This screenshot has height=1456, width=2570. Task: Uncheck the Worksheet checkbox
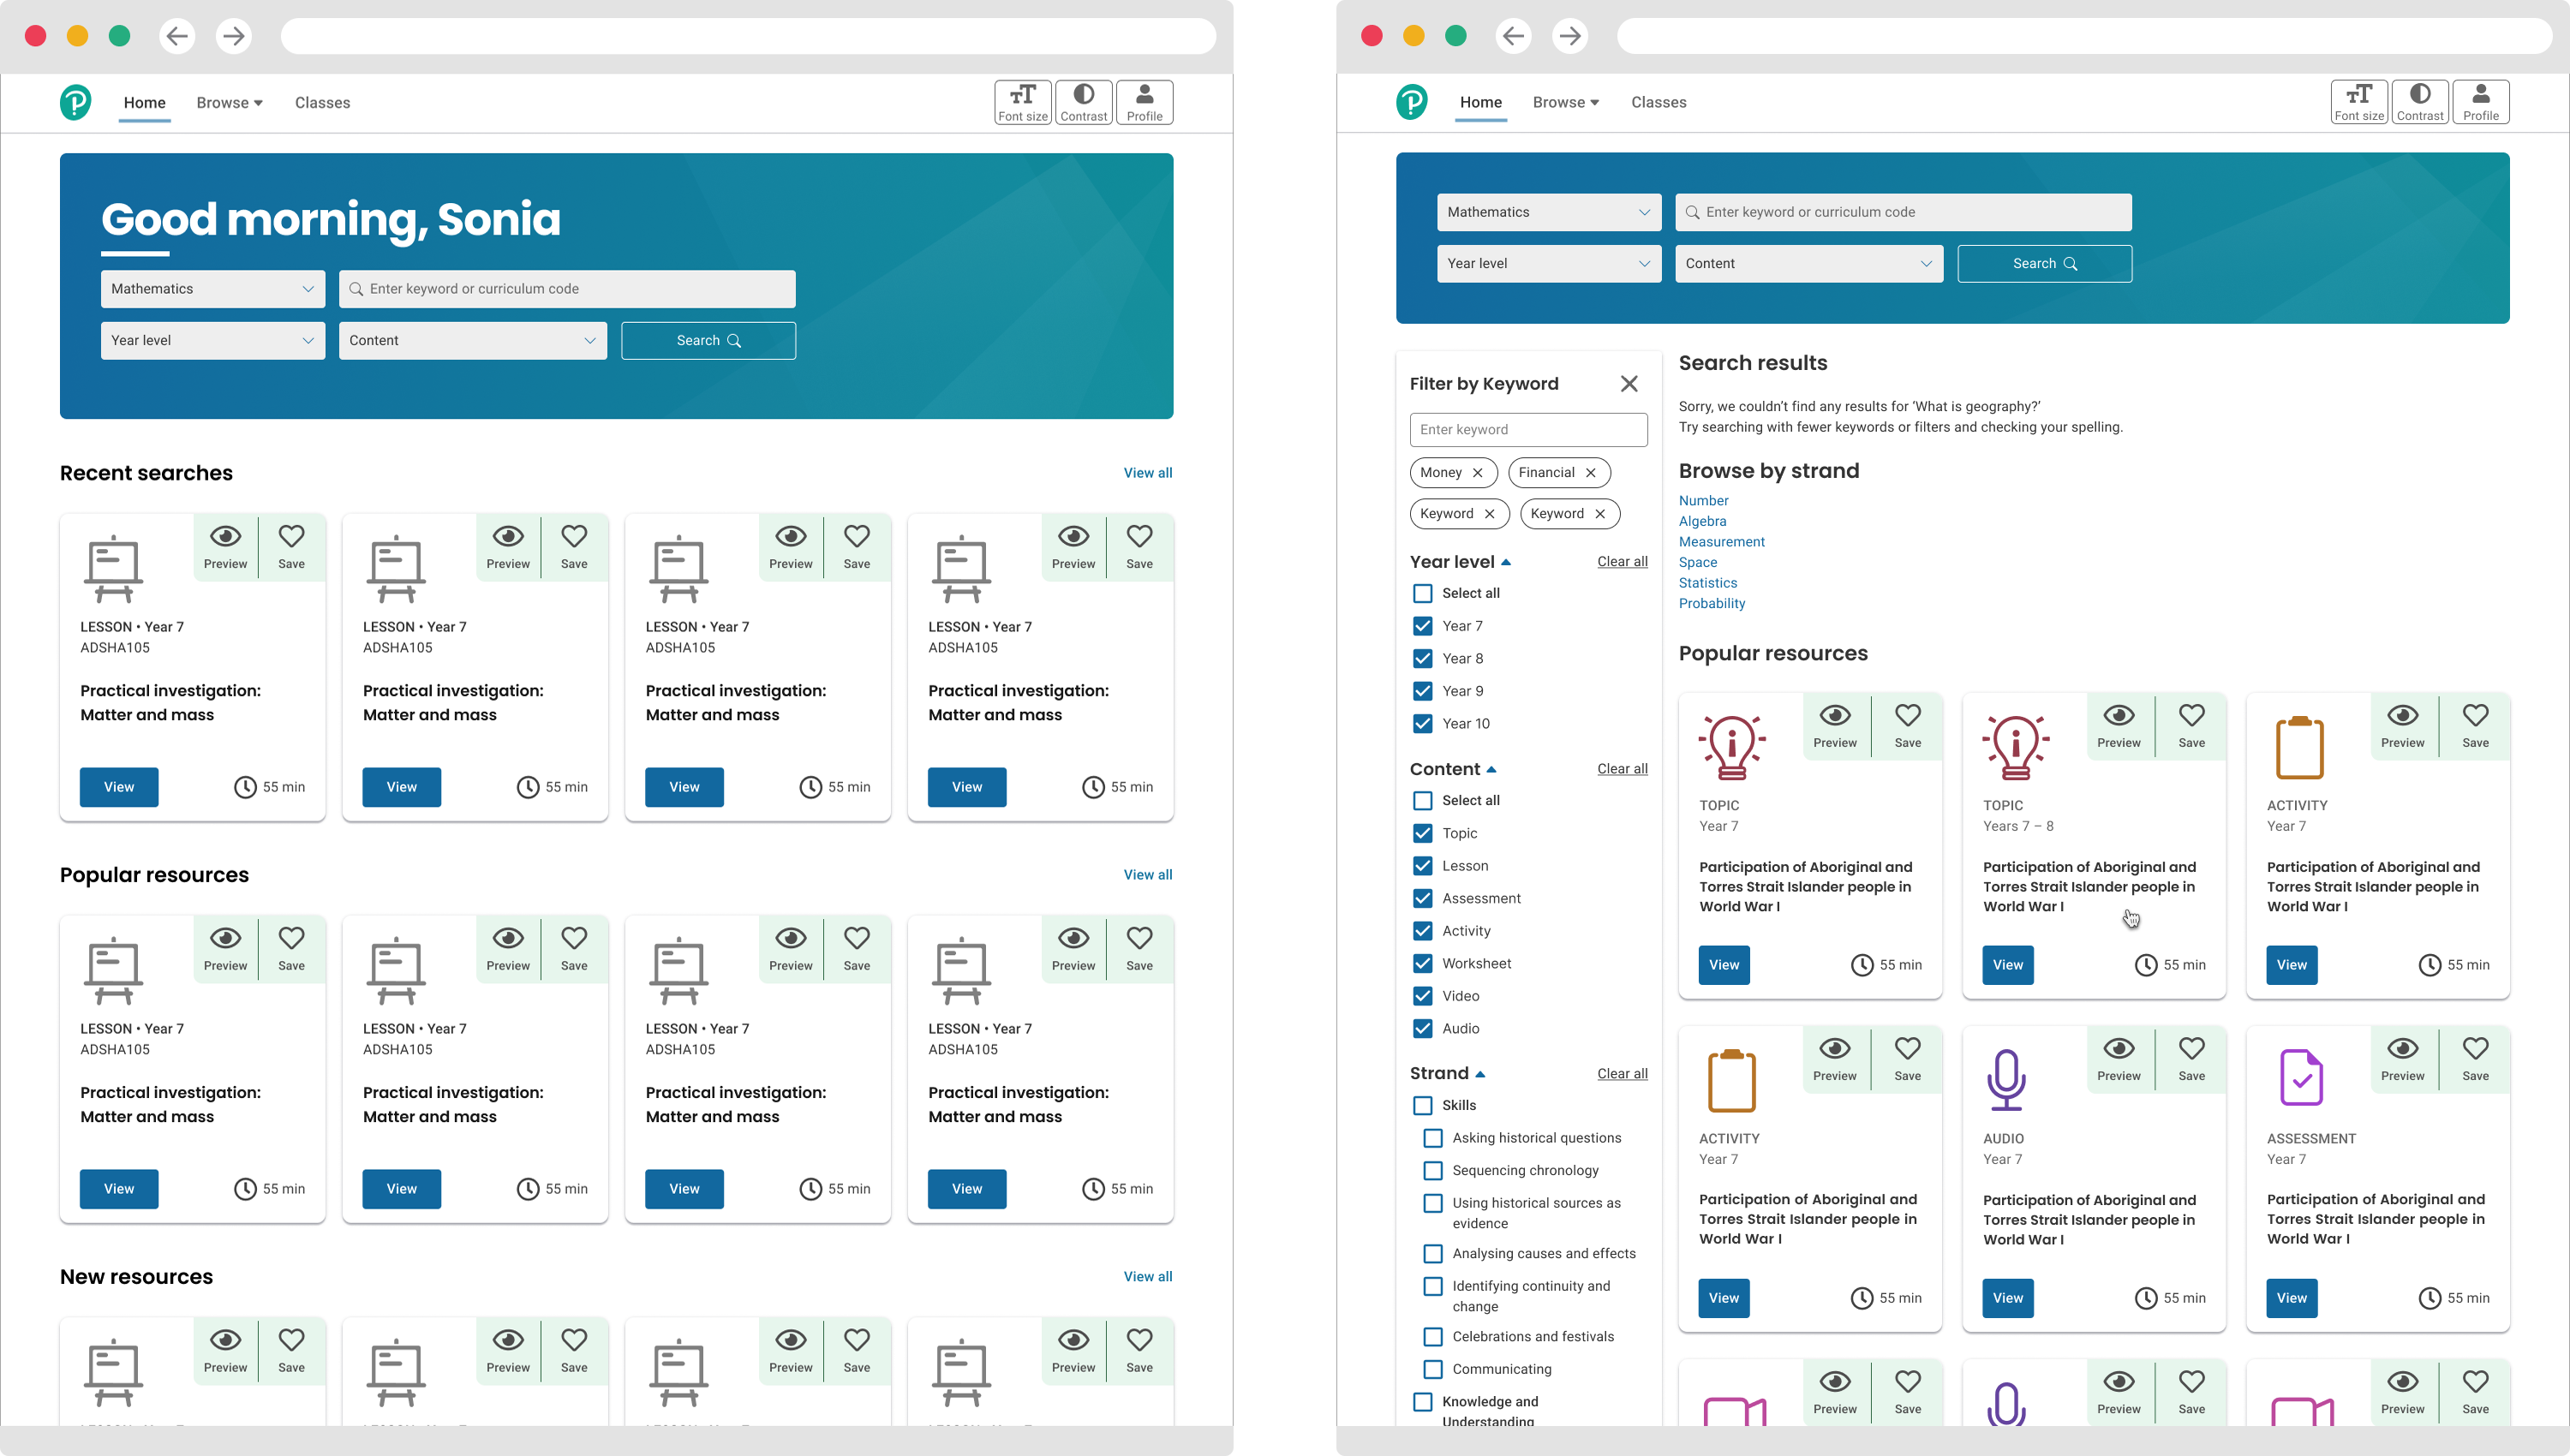point(1422,963)
